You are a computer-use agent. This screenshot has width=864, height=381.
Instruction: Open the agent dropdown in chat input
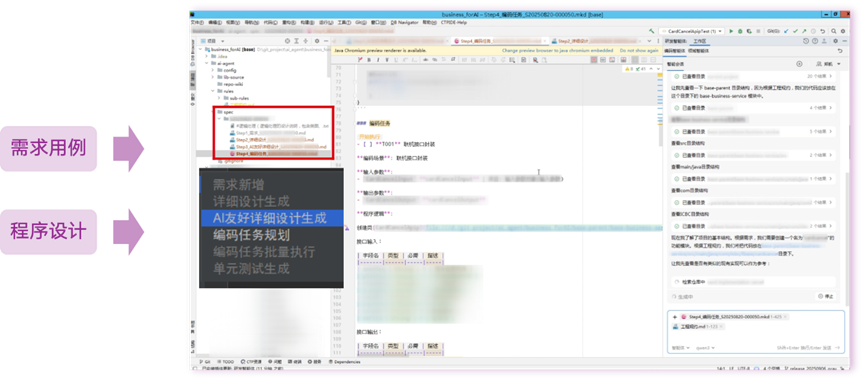pyautogui.click(x=681, y=348)
